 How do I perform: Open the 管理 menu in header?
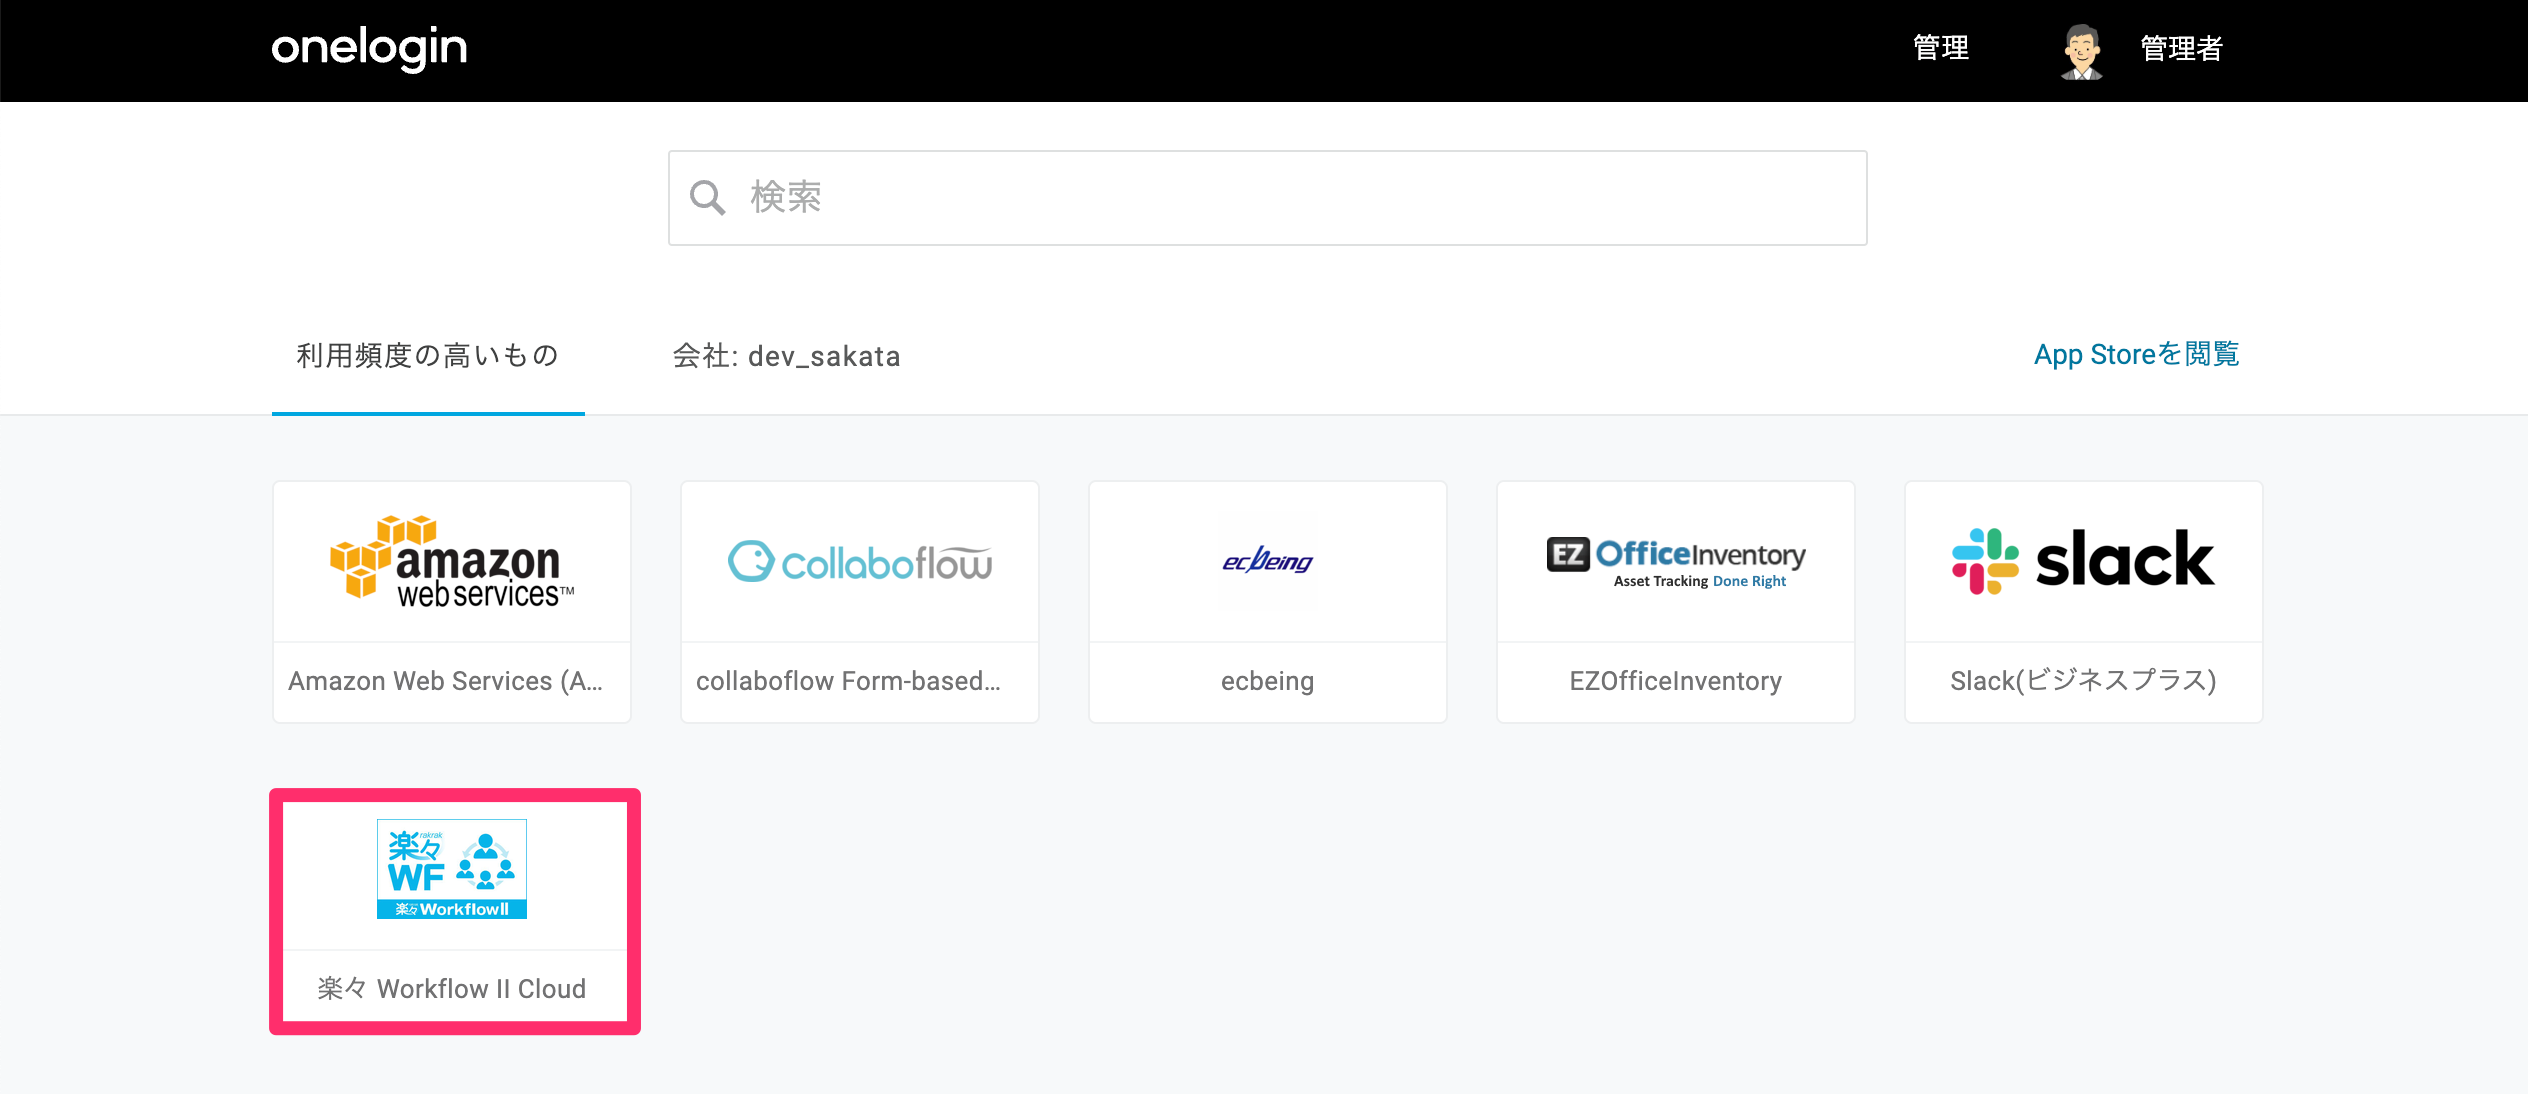(1941, 48)
